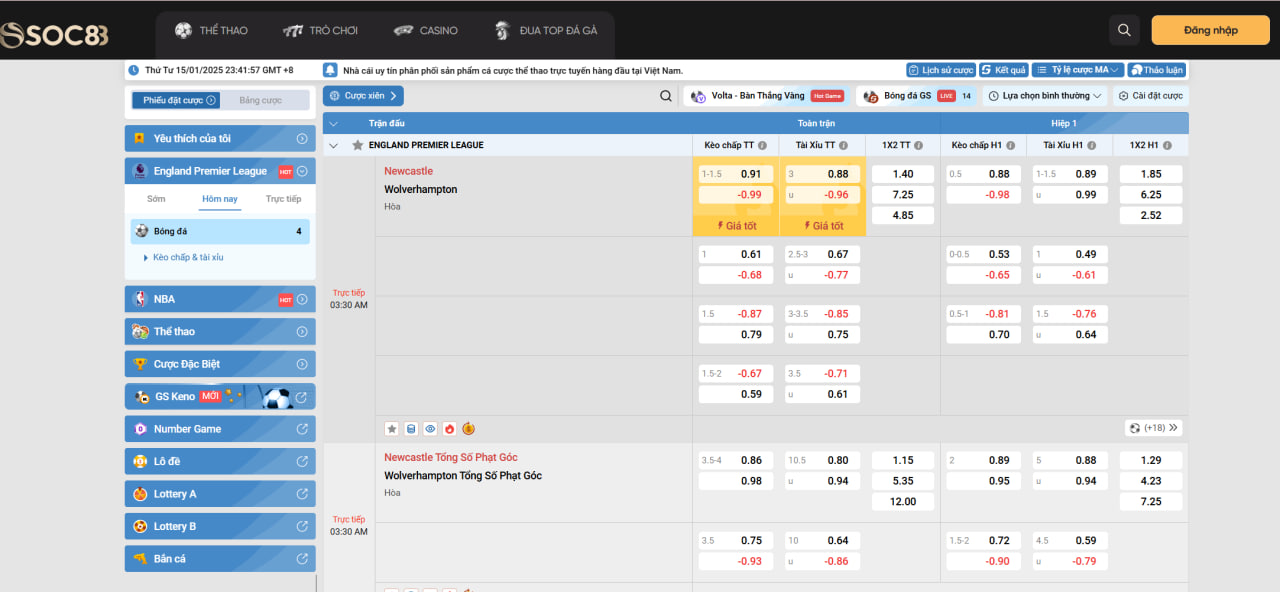Click the search magnifier icon in the top header
1280x592 pixels.
(1125, 30)
